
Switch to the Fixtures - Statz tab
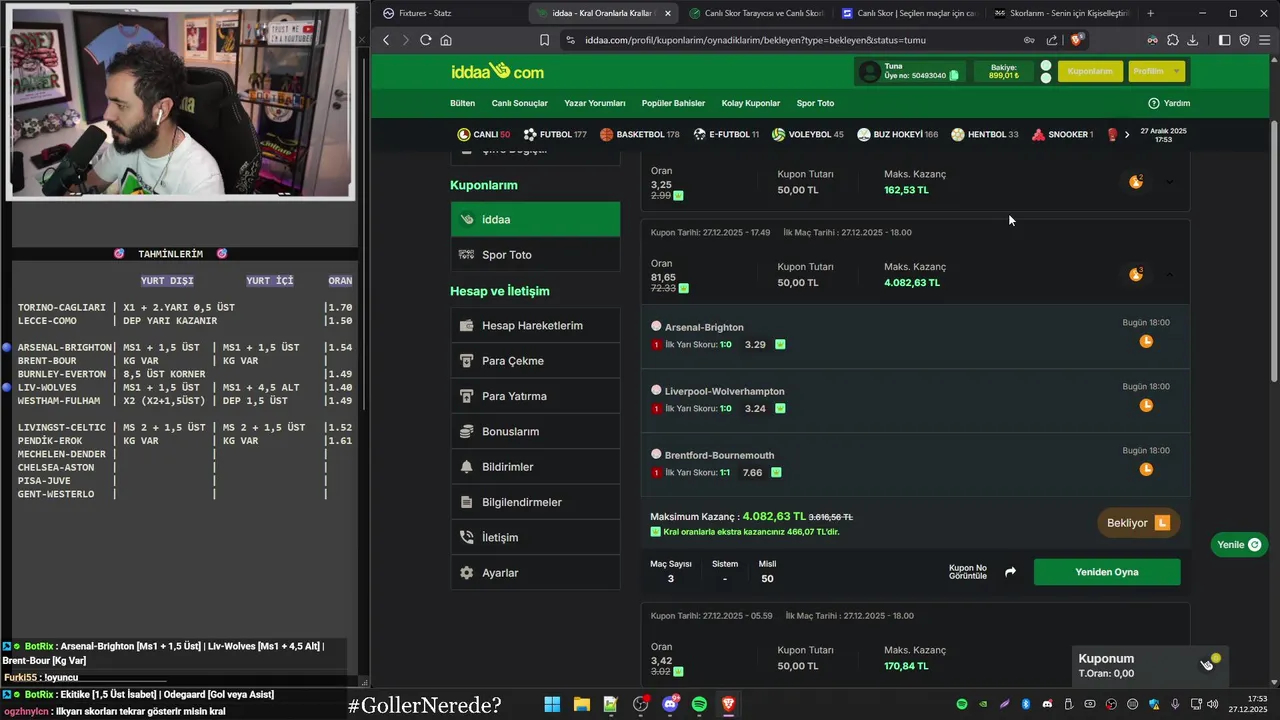(450, 13)
